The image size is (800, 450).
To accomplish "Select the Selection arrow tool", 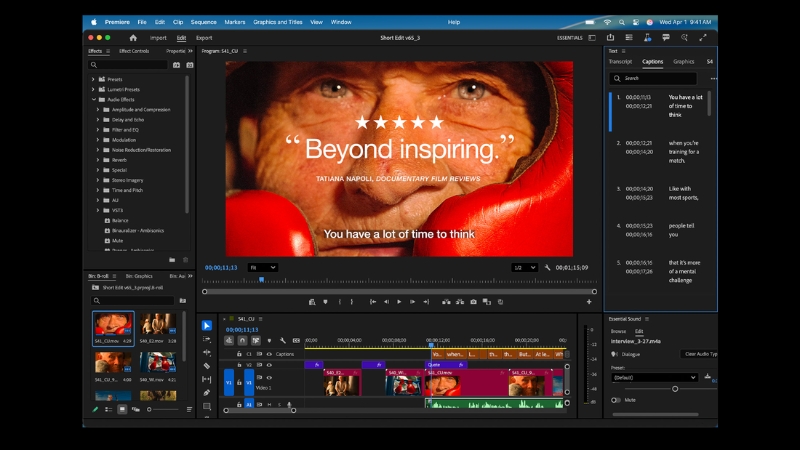I will tap(207, 325).
